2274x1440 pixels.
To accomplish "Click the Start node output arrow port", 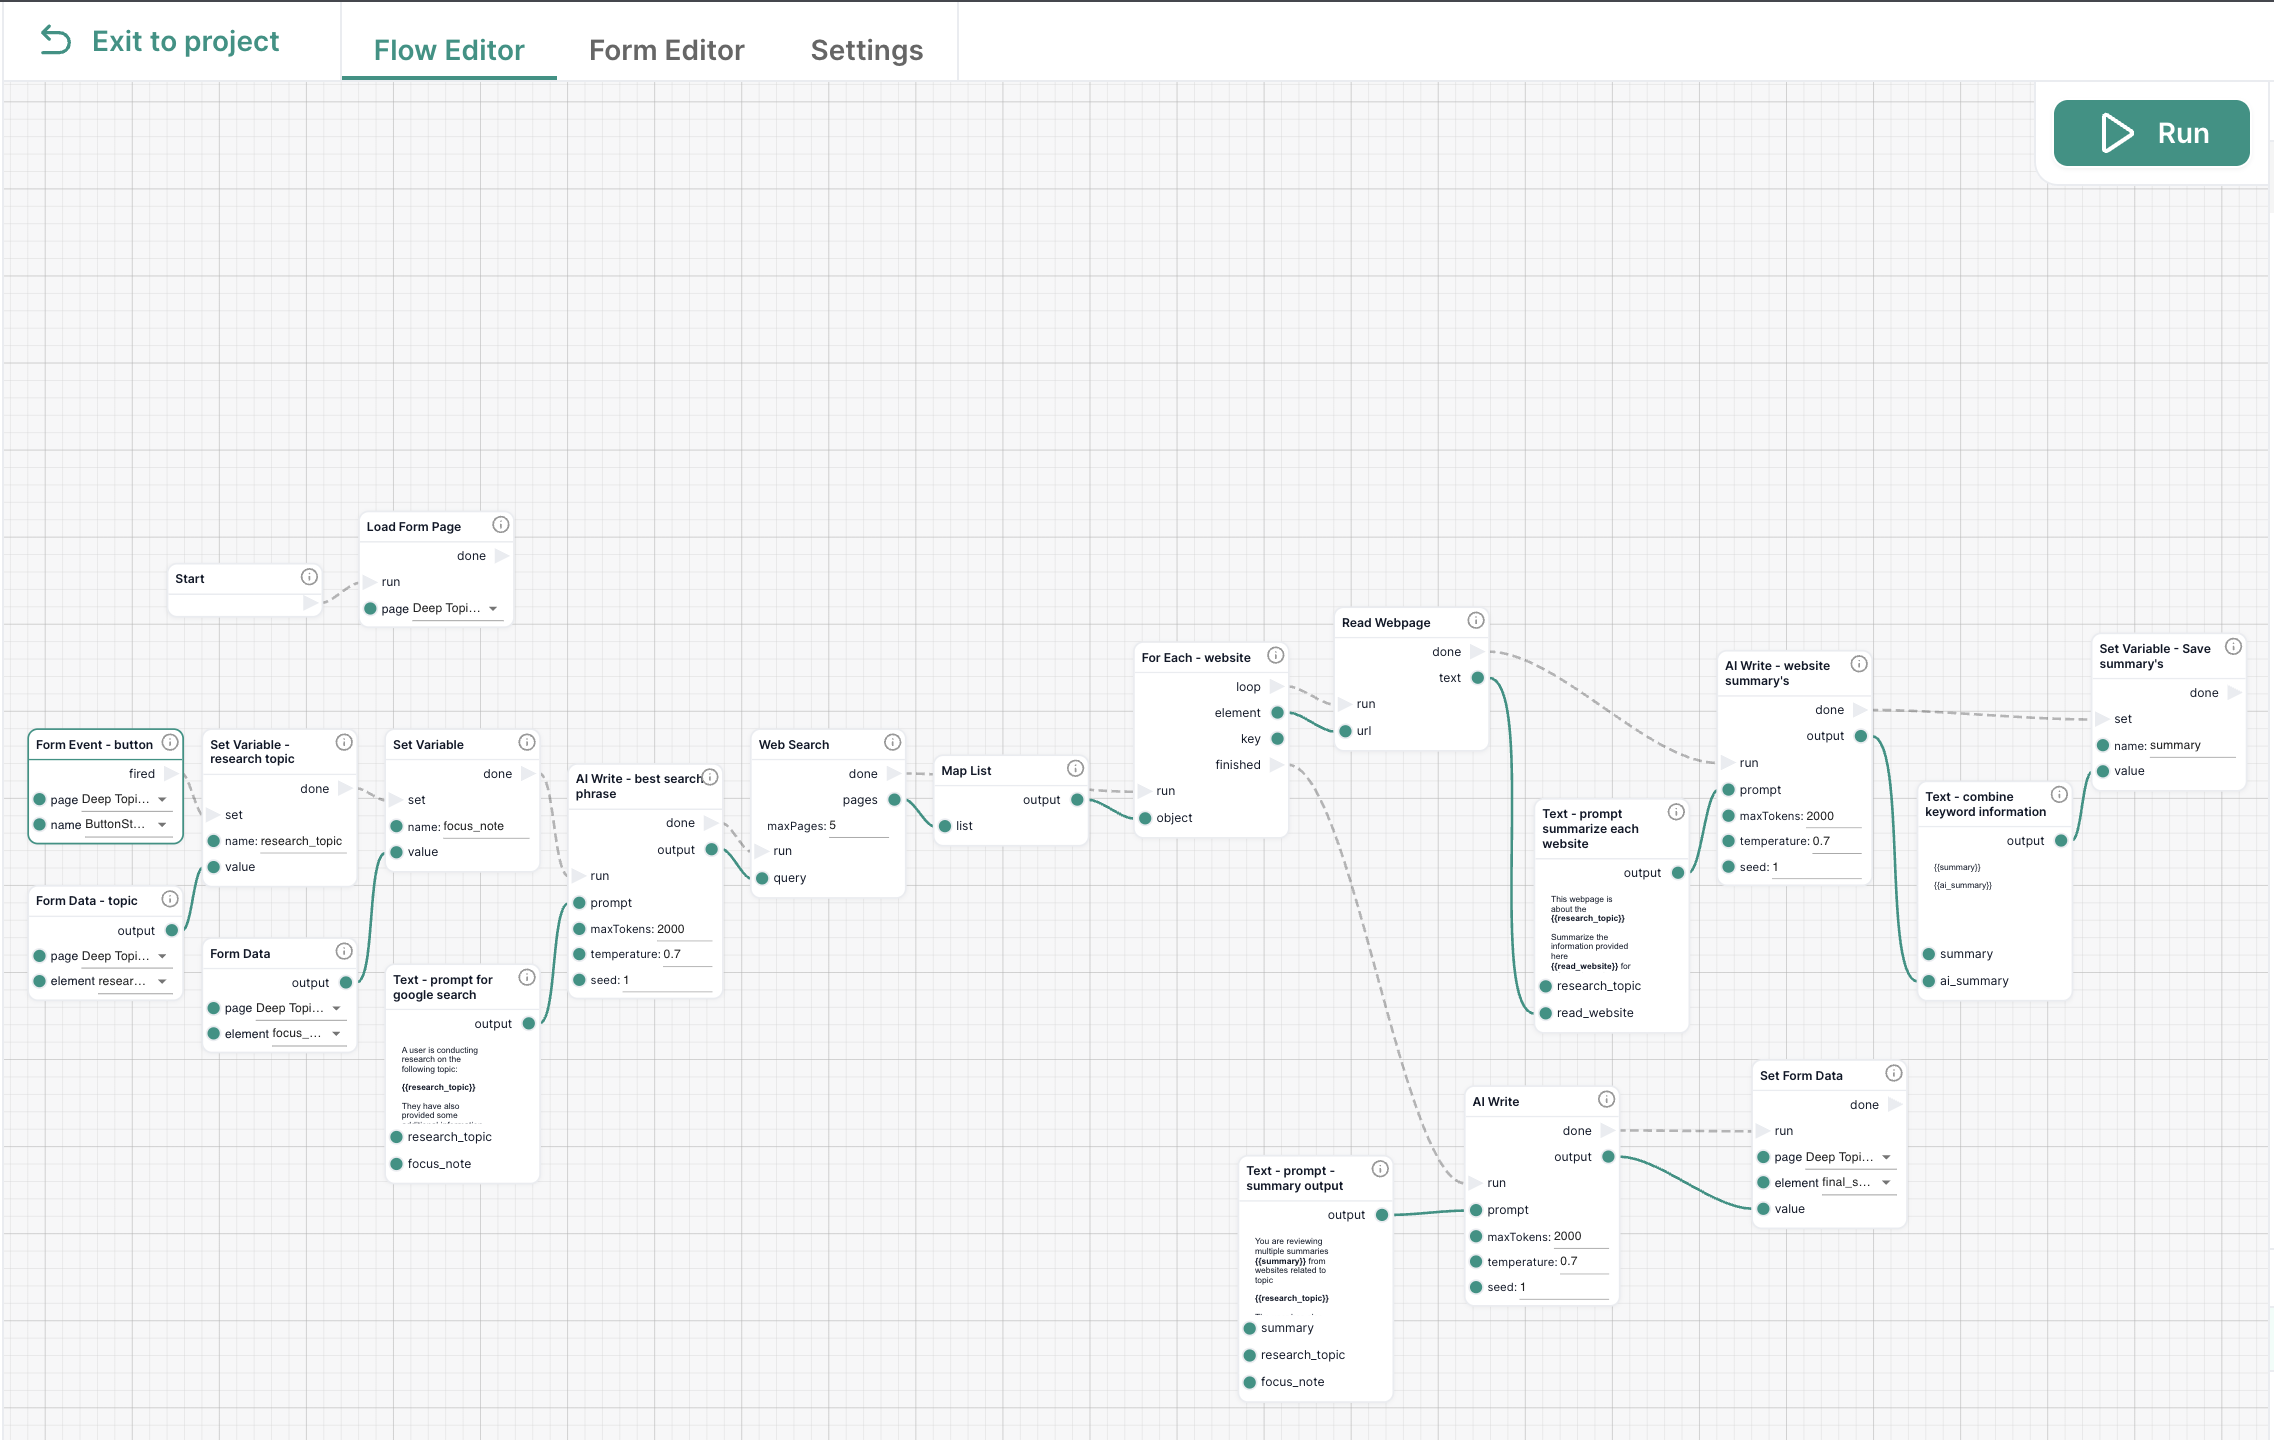I will tap(310, 603).
